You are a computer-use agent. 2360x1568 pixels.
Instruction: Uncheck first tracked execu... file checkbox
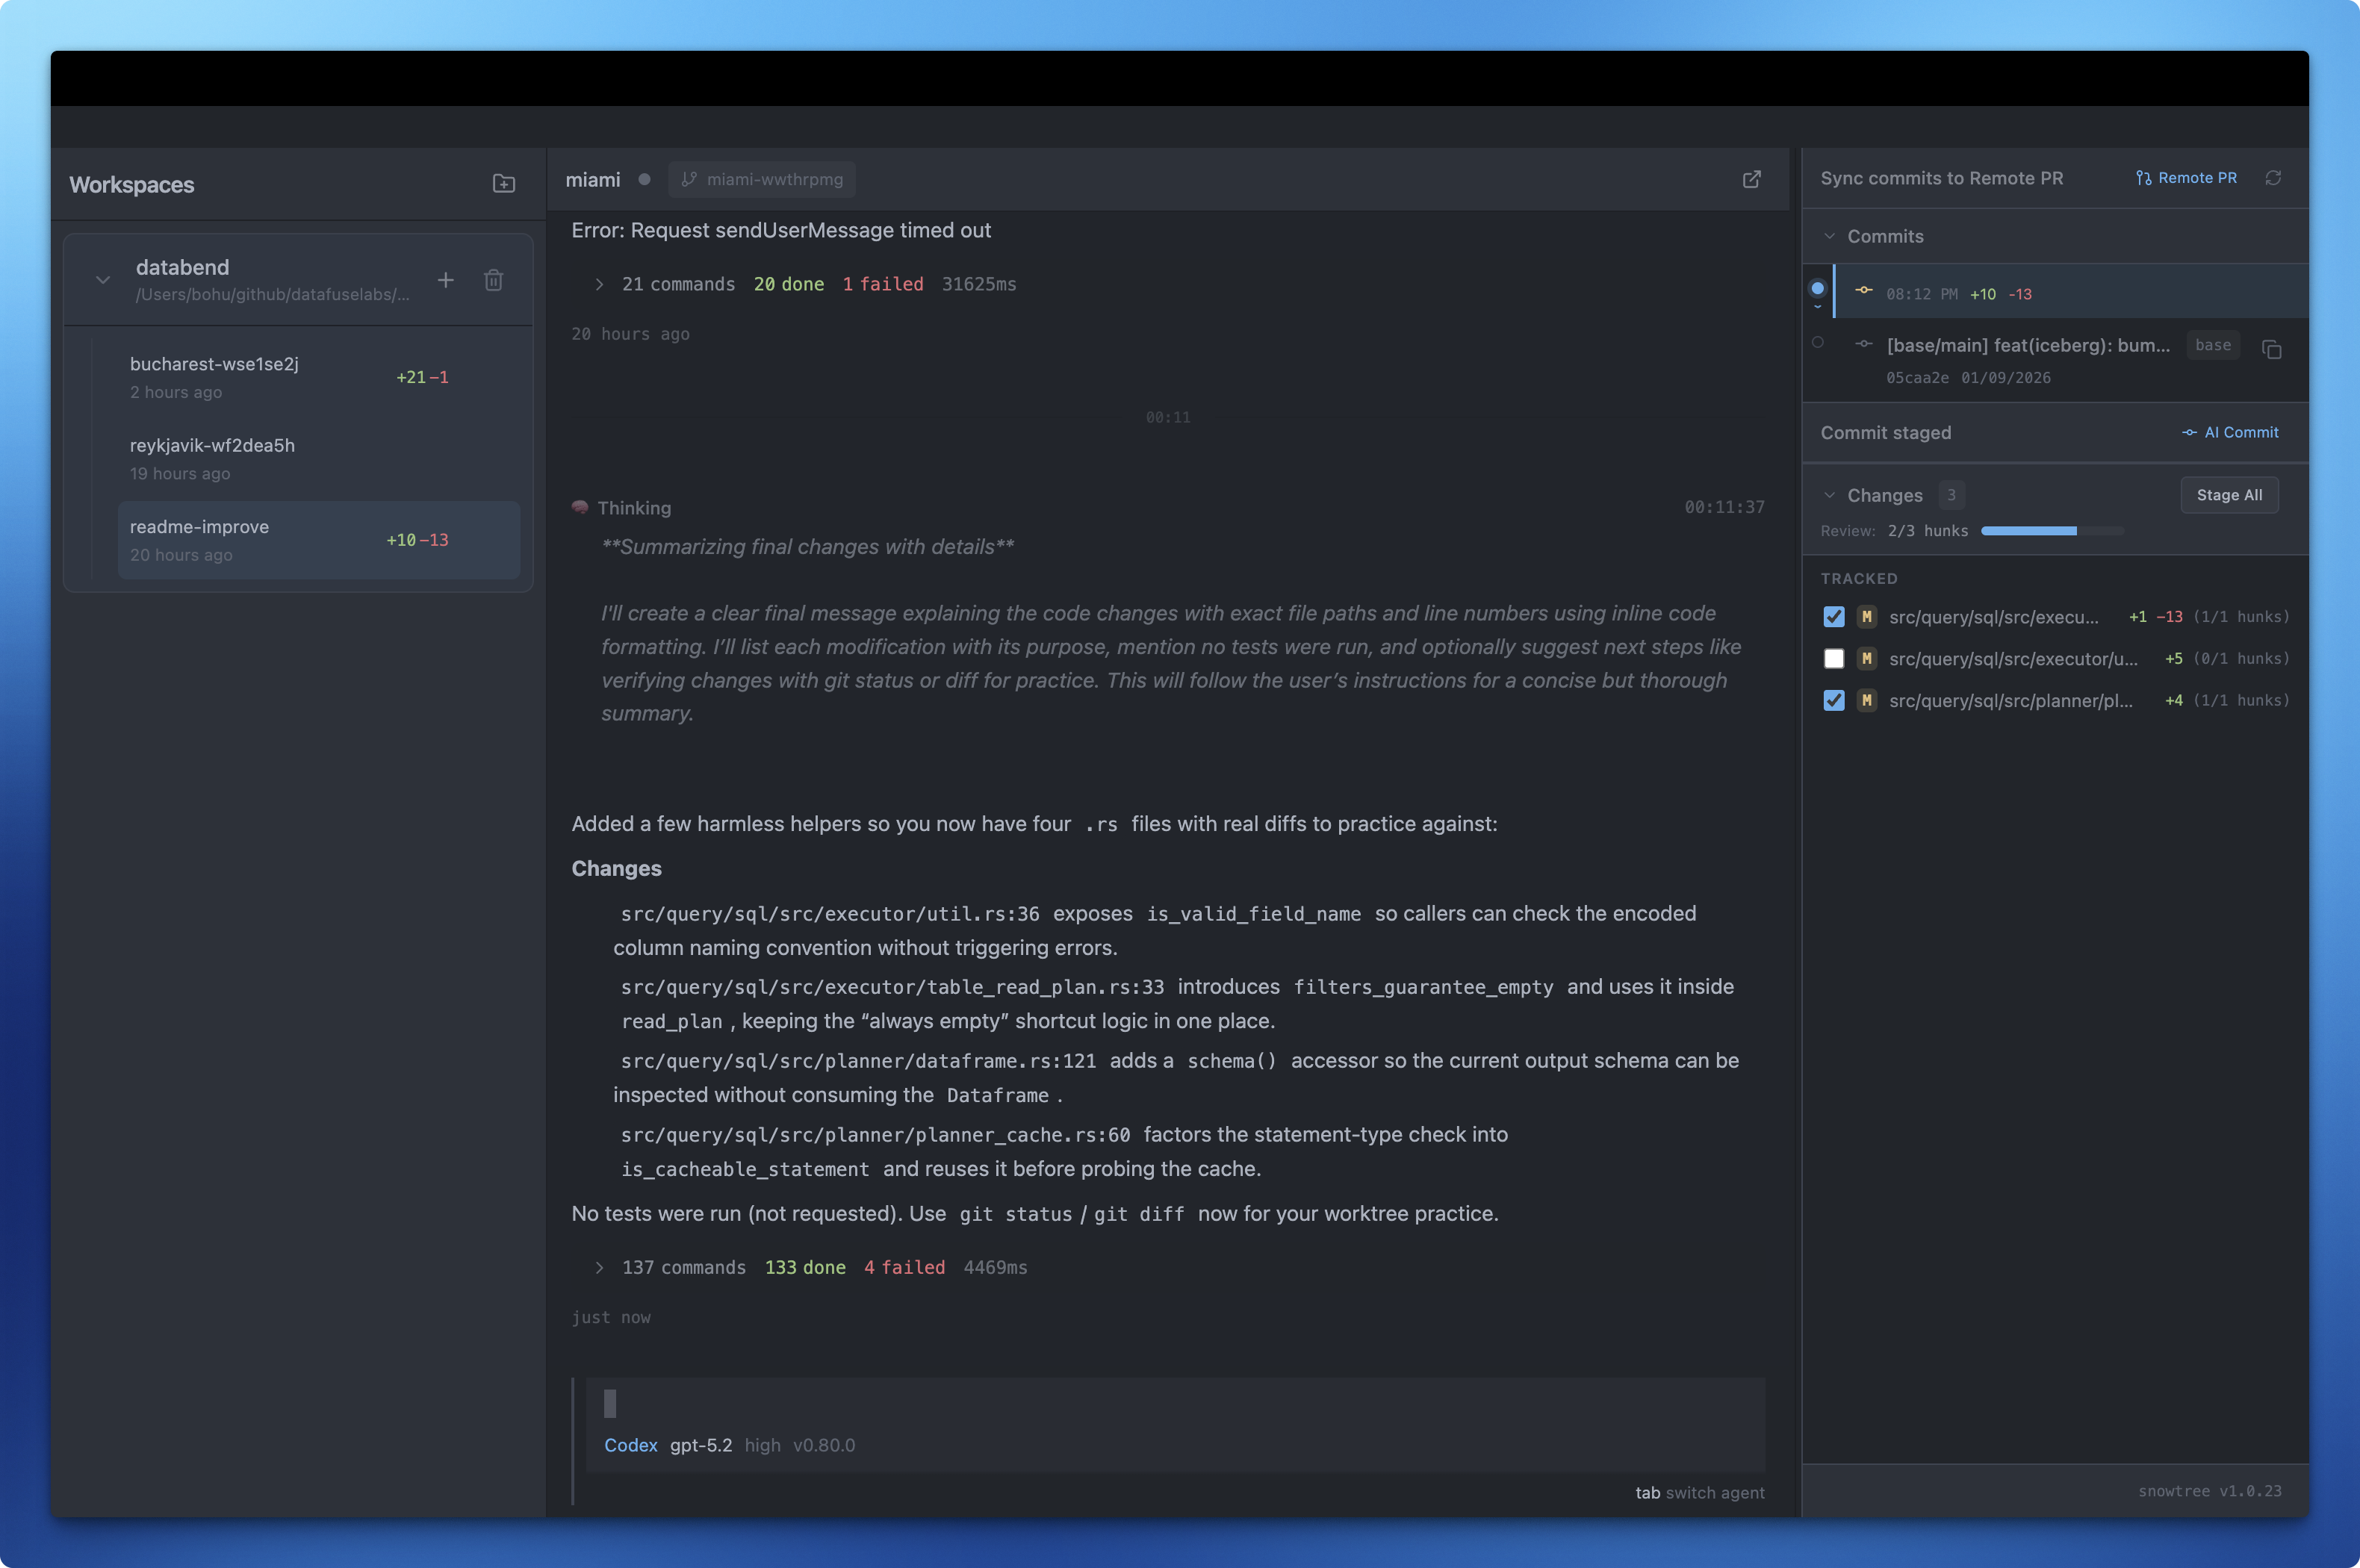(x=1833, y=617)
